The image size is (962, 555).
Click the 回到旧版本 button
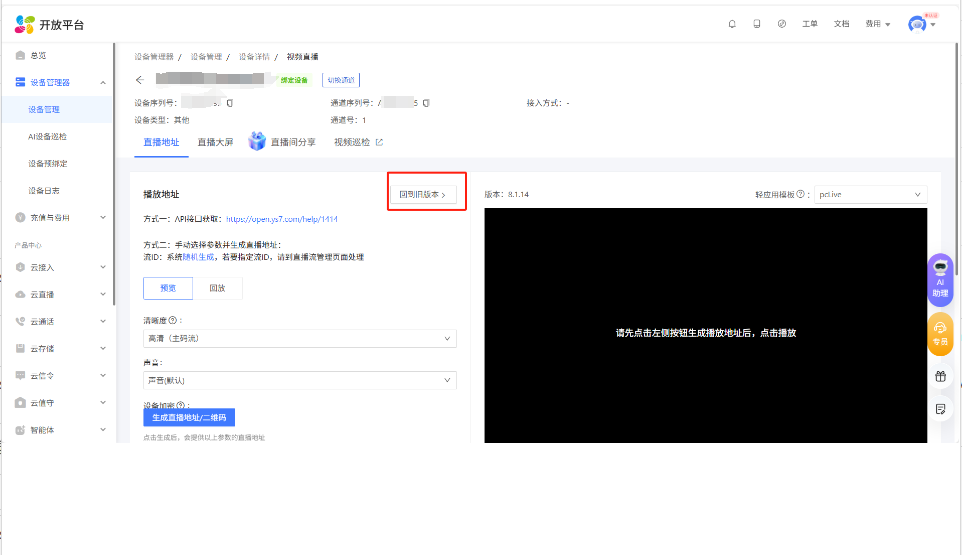[423, 194]
